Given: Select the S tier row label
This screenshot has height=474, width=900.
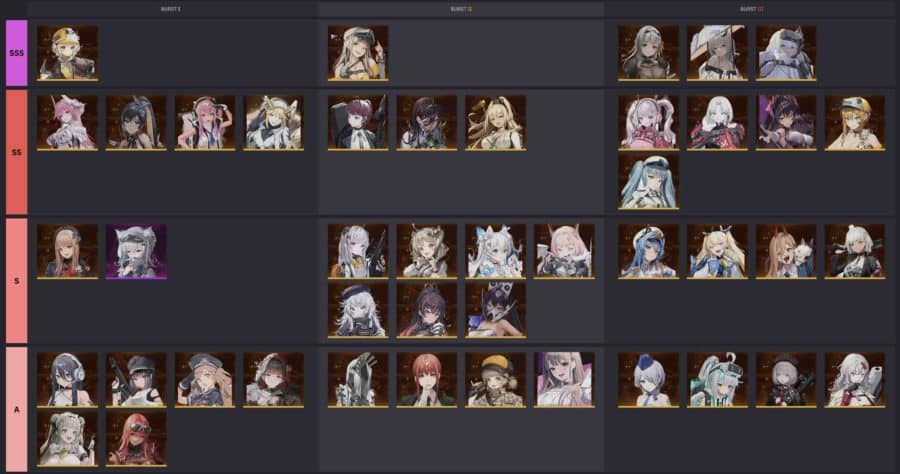Looking at the screenshot, I should coord(17,281).
